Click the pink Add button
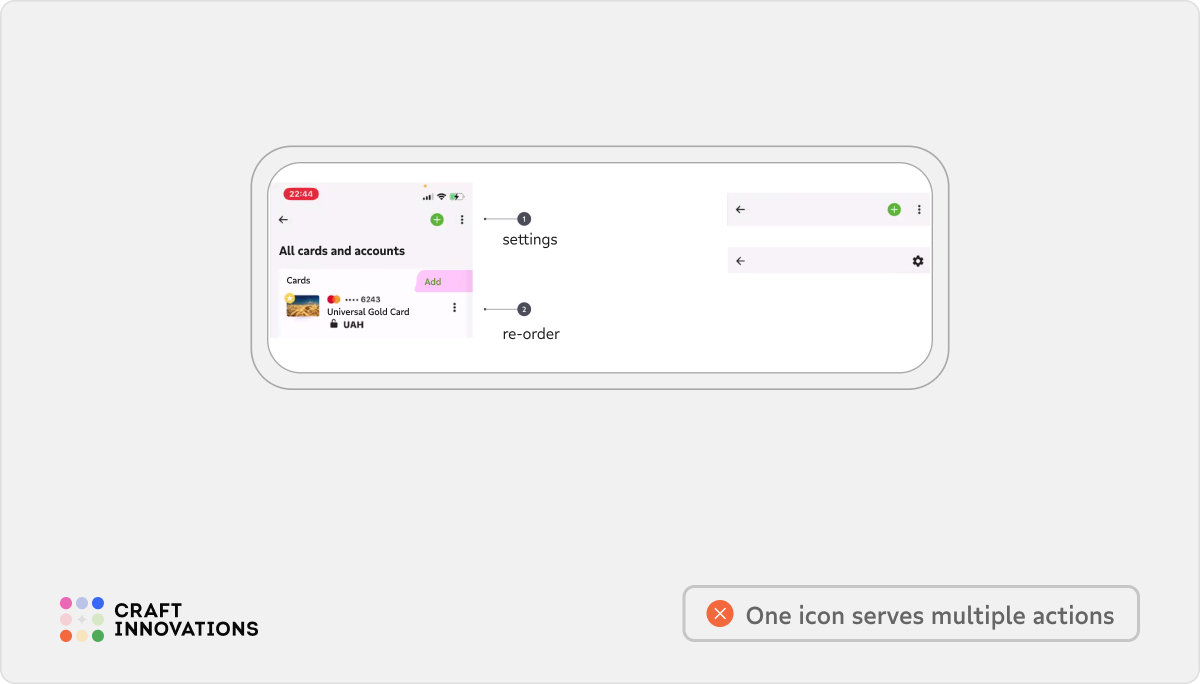This screenshot has height=684, width=1200. click(x=433, y=282)
